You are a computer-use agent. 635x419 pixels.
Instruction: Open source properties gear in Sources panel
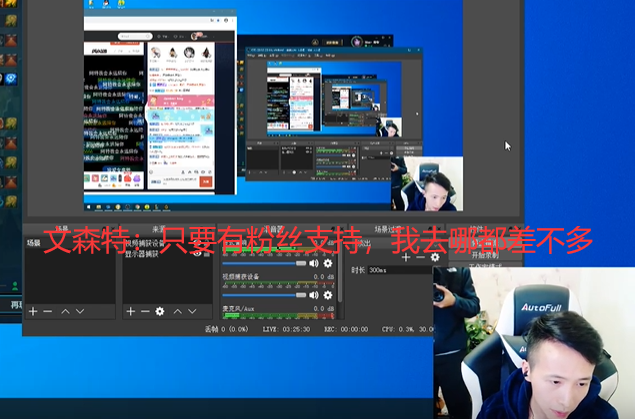[160, 311]
